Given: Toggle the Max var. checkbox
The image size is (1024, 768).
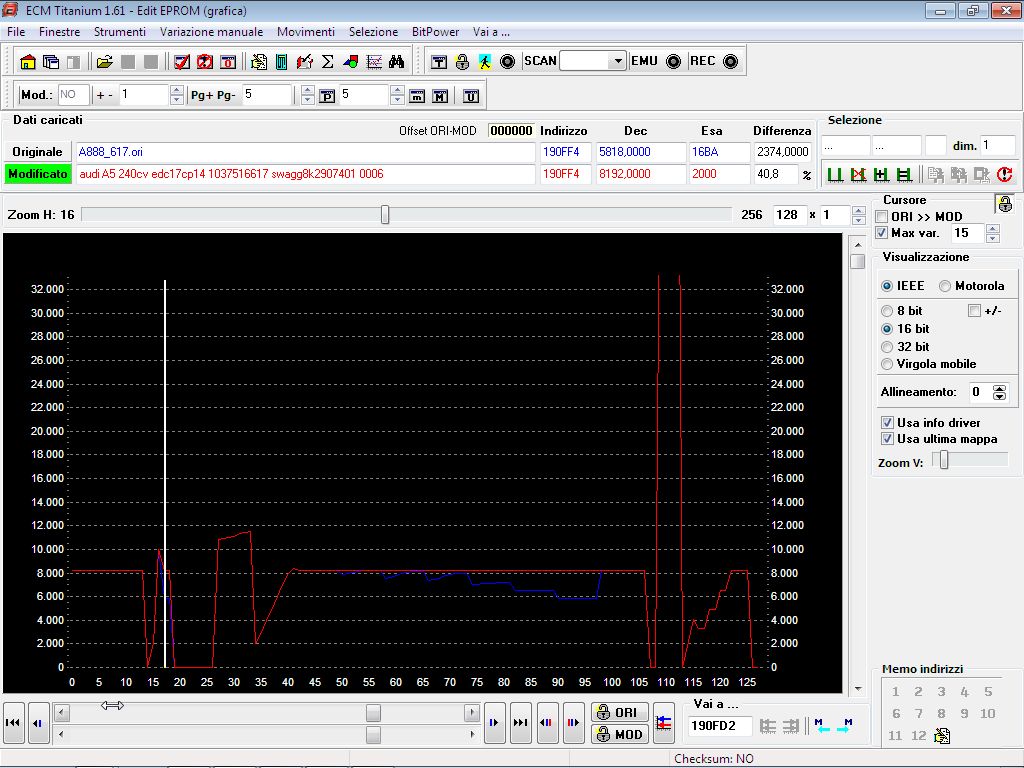Looking at the screenshot, I should (x=882, y=233).
